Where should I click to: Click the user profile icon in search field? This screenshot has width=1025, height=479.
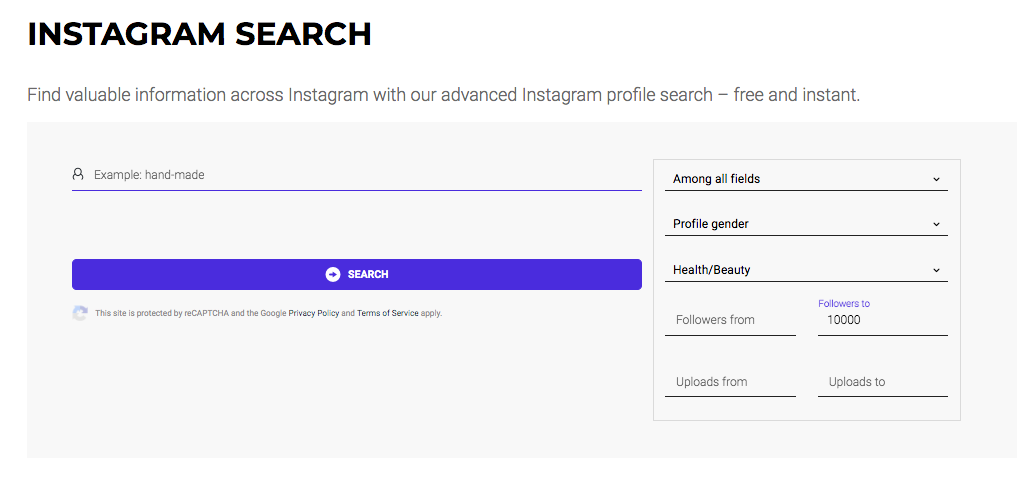pos(78,174)
